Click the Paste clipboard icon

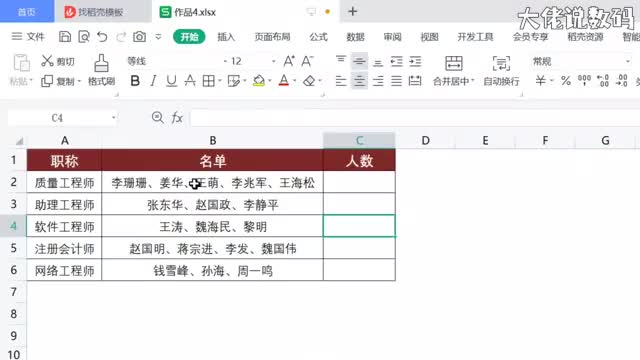(x=21, y=63)
